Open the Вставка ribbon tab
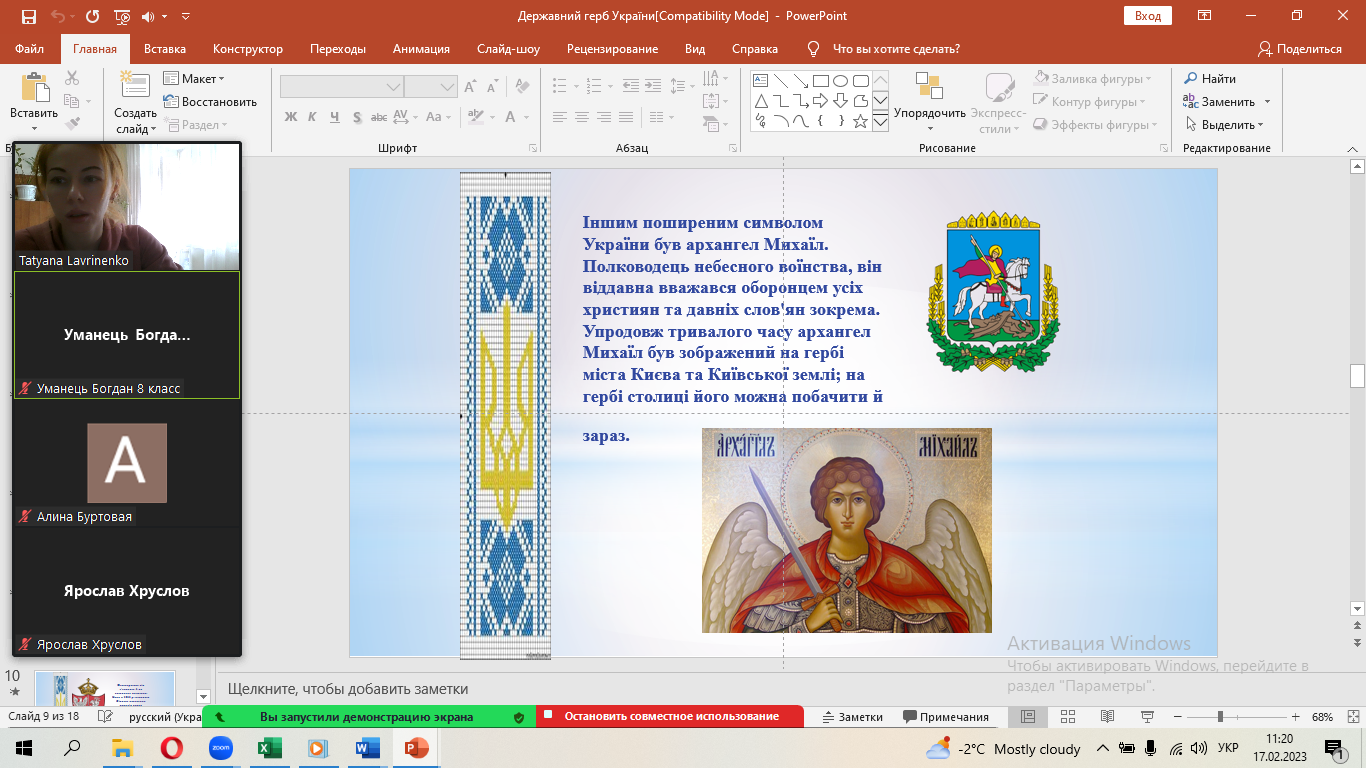The height and width of the screenshot is (768, 1366). [165, 49]
